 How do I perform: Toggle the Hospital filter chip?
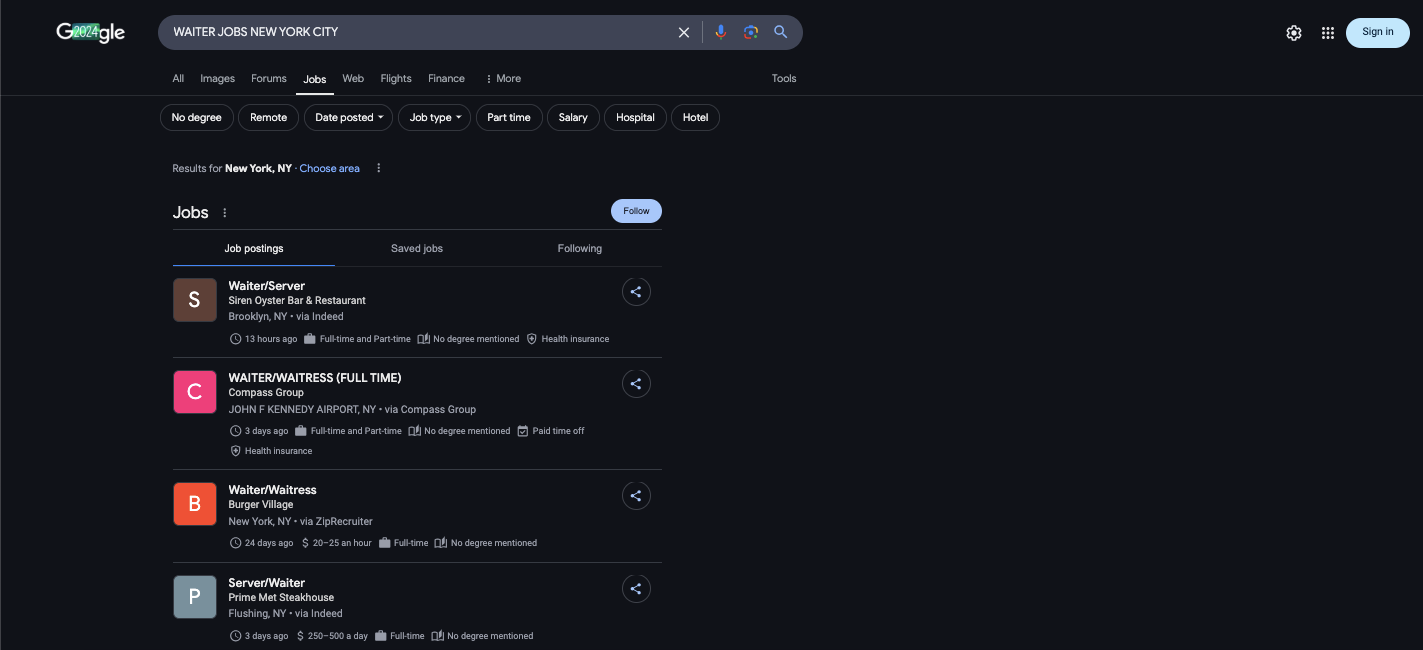635,118
